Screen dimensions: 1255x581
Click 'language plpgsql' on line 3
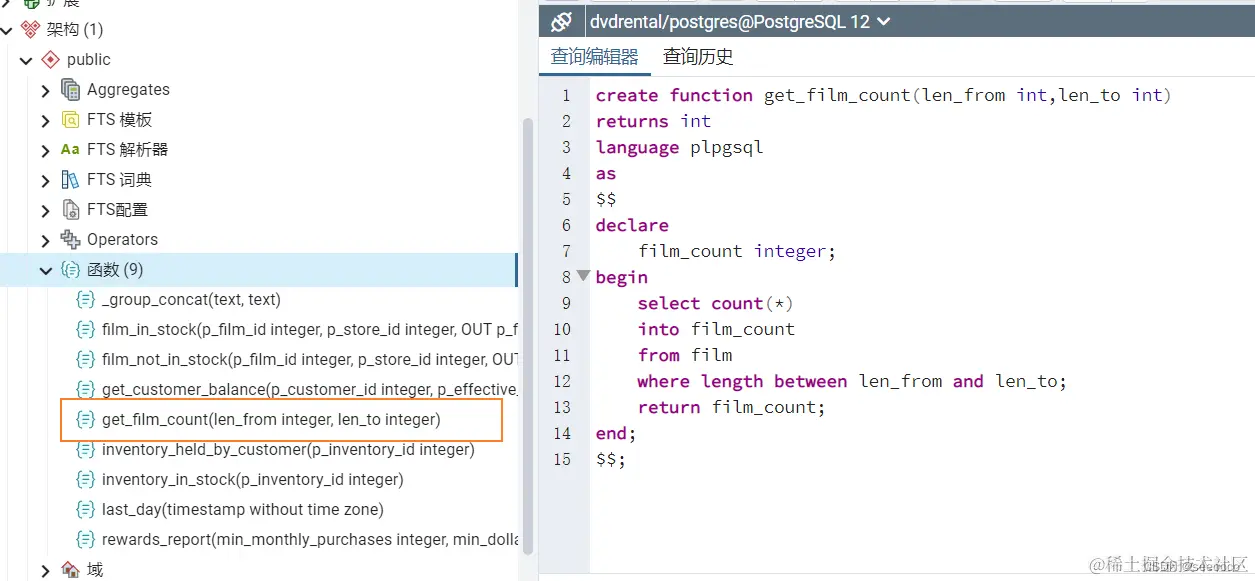679,147
